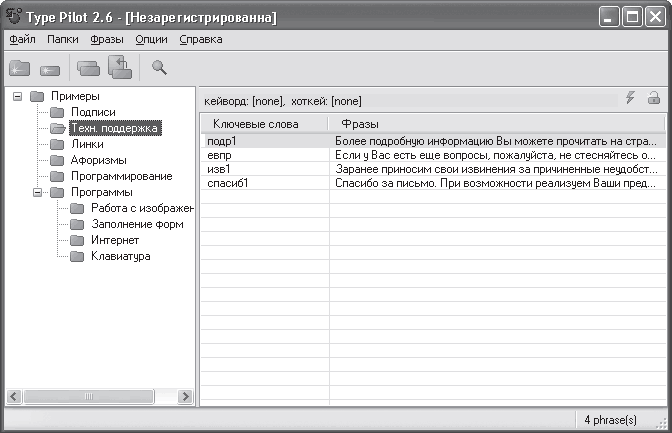Image resolution: width=672 pixels, height=433 pixels.
Task: Maximize the Type Pilot window
Action: 632,17
